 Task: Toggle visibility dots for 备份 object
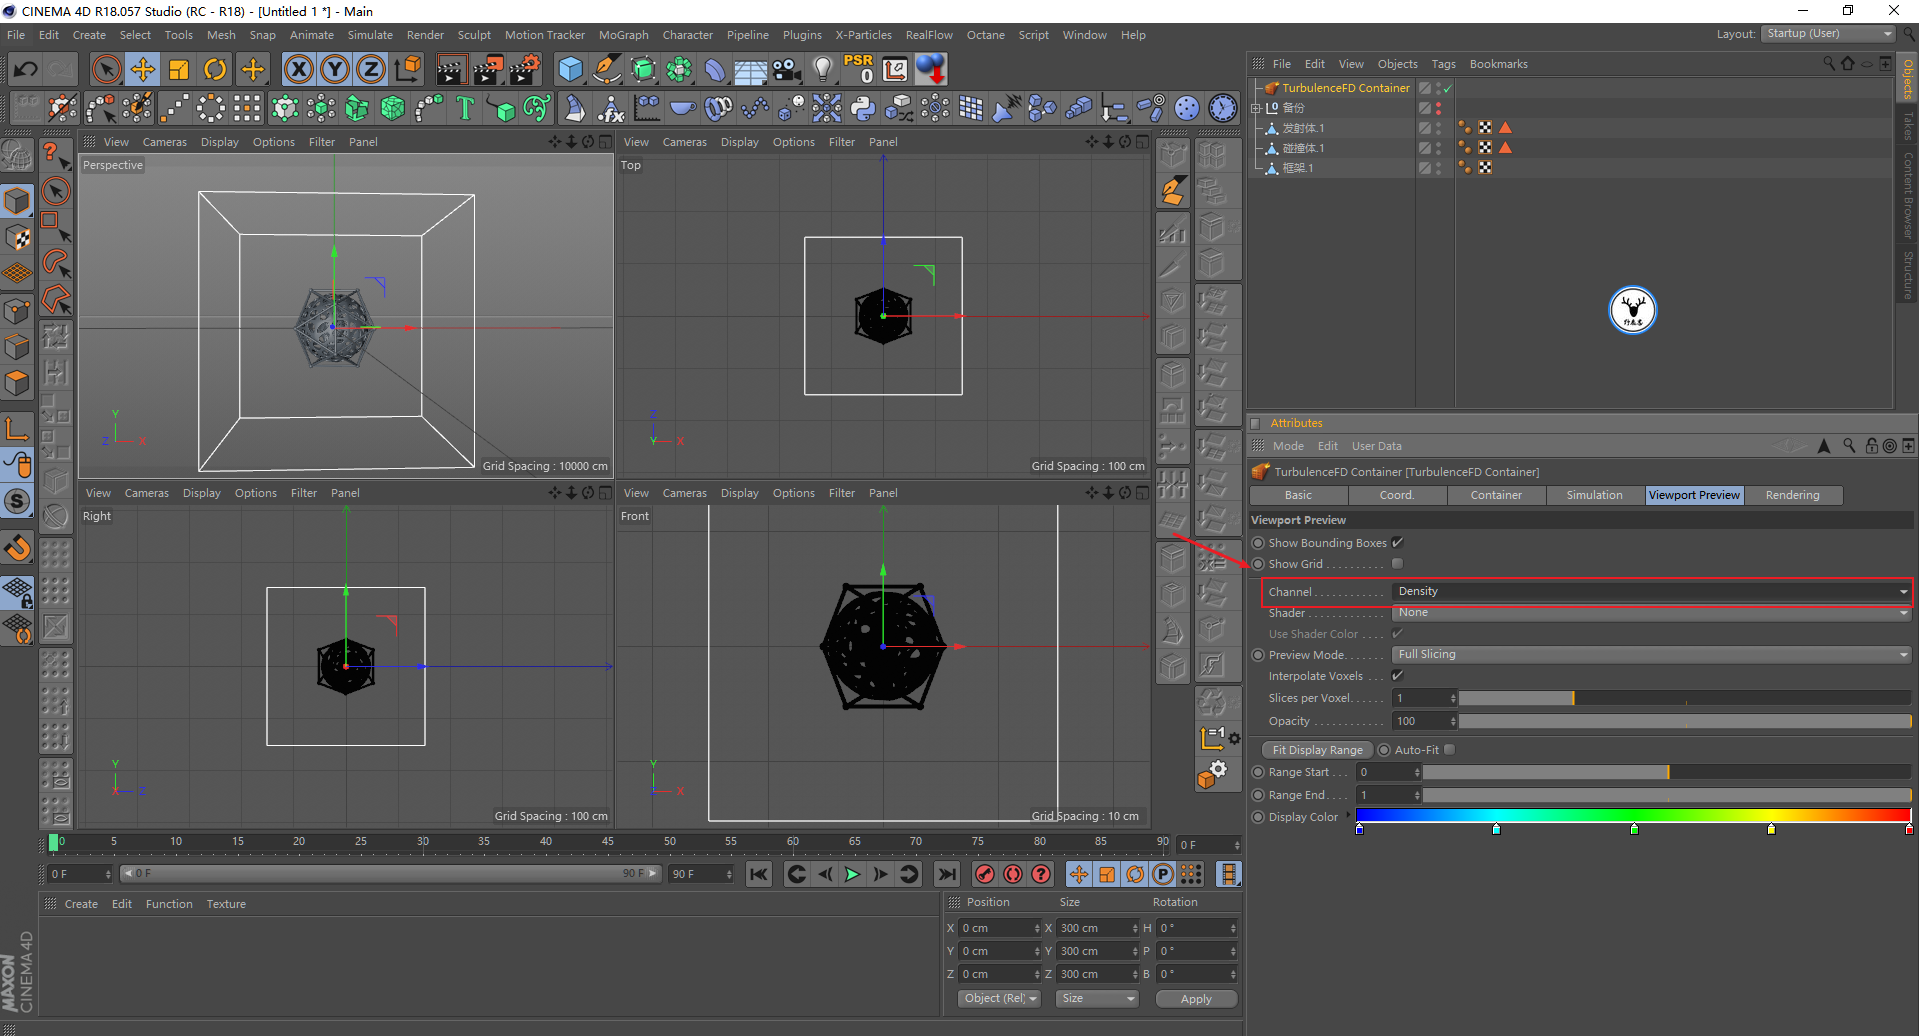[1439, 108]
